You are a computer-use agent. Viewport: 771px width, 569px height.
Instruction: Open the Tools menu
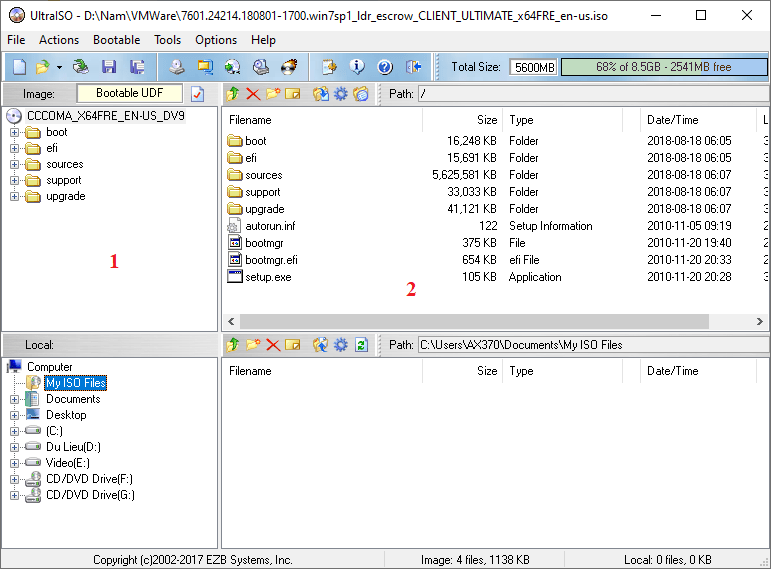click(x=167, y=40)
